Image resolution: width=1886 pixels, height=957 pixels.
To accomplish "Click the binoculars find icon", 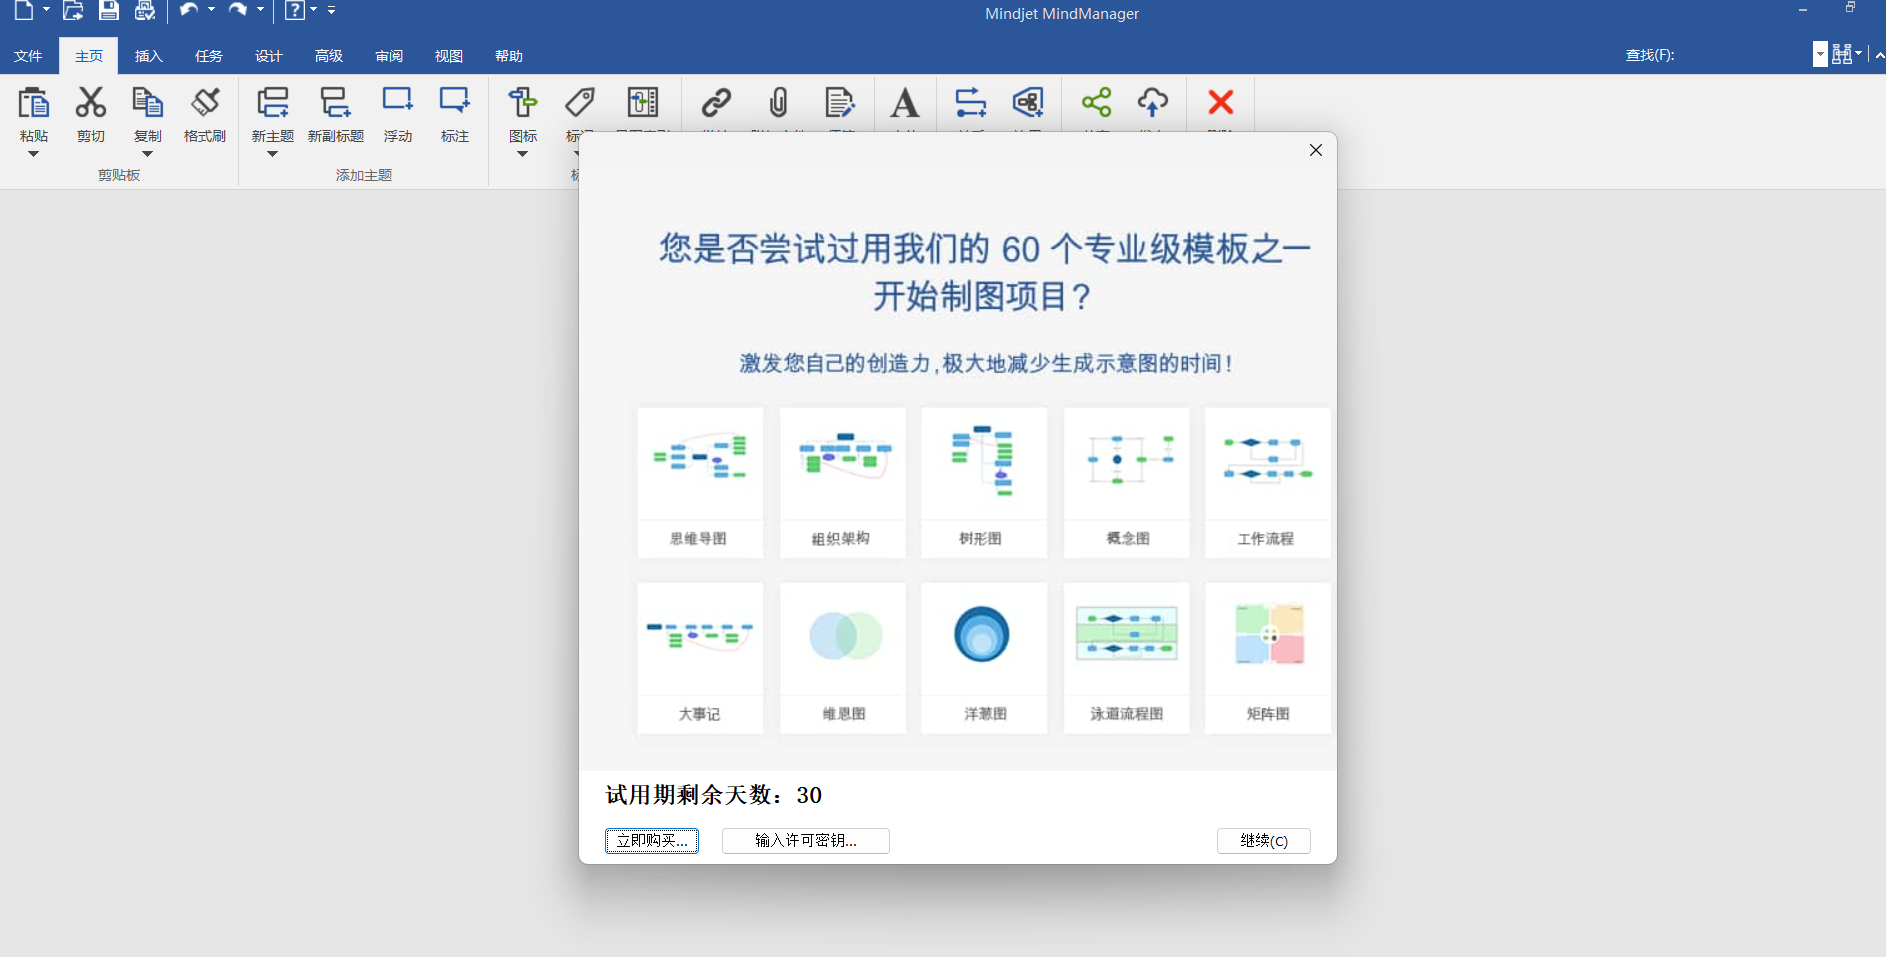I will point(1841,54).
